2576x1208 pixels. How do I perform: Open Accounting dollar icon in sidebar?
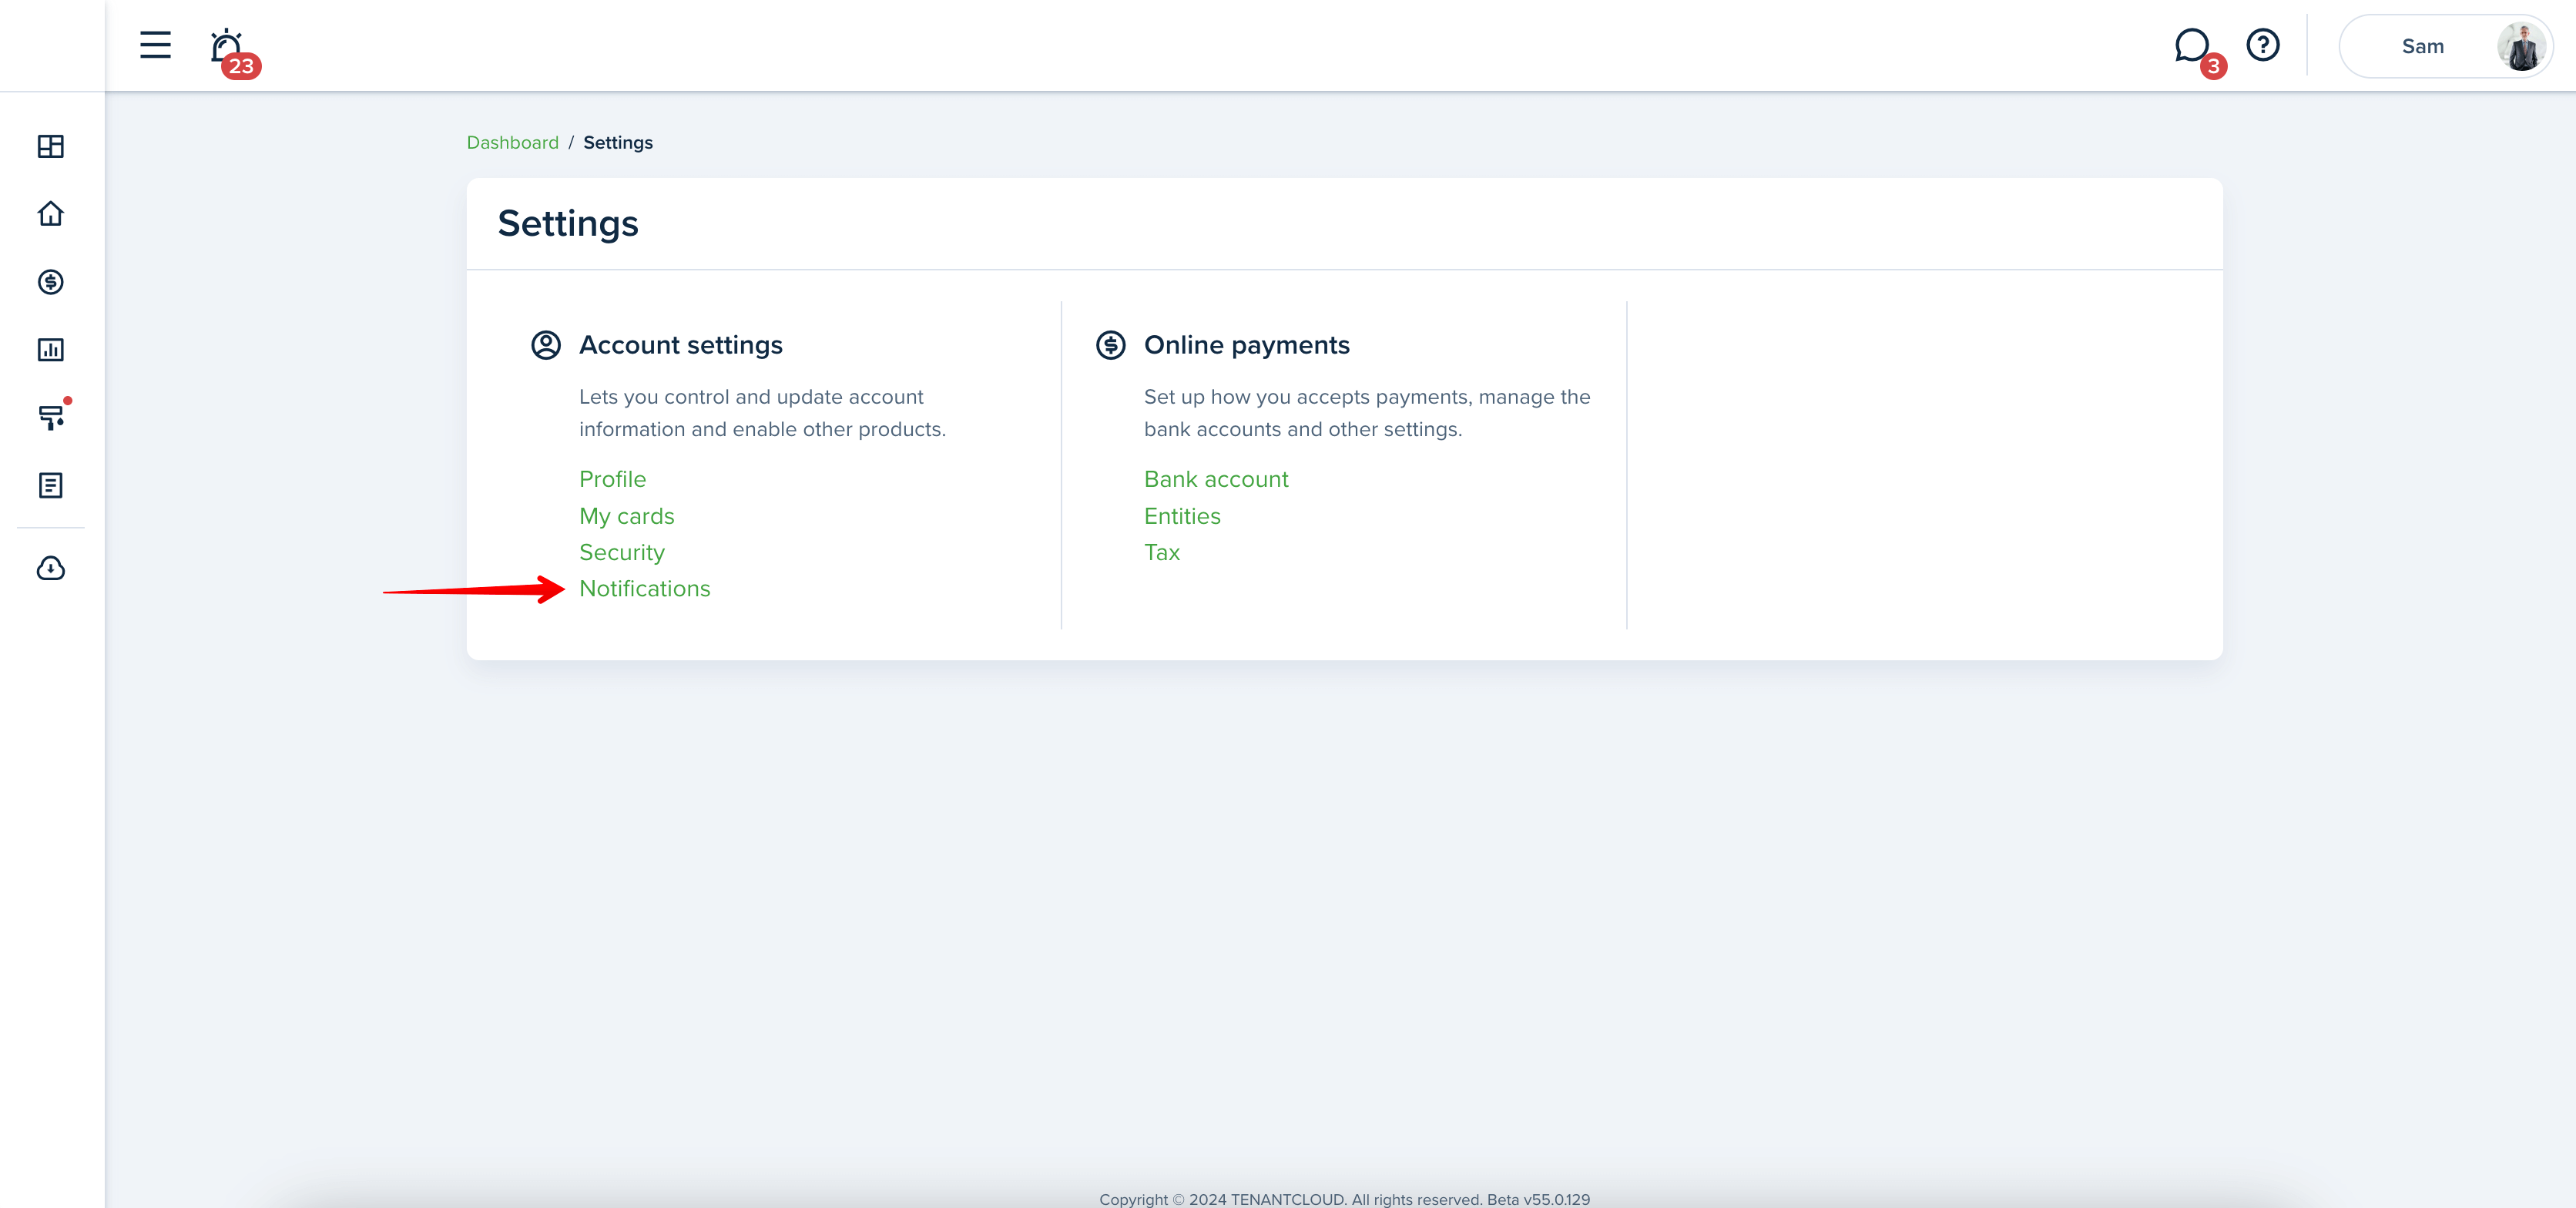coord(51,282)
